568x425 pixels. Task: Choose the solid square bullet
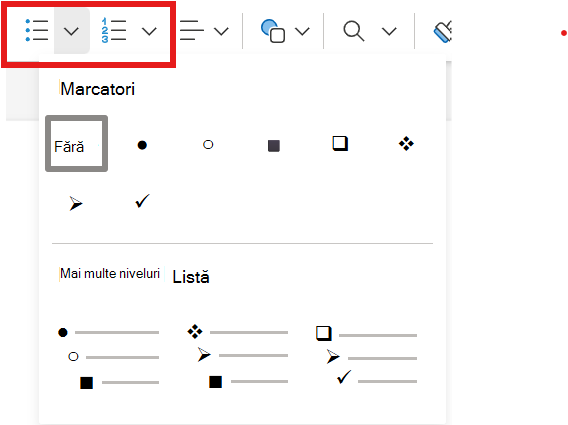[274, 146]
